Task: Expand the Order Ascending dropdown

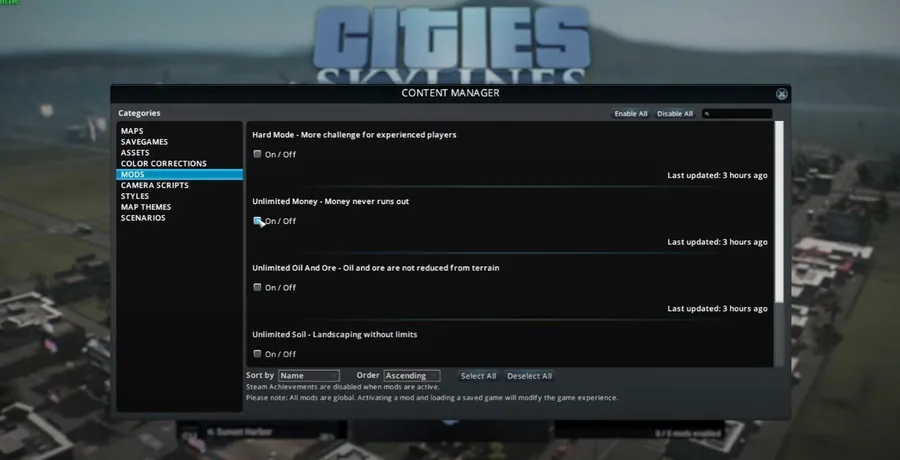Action: pos(412,376)
